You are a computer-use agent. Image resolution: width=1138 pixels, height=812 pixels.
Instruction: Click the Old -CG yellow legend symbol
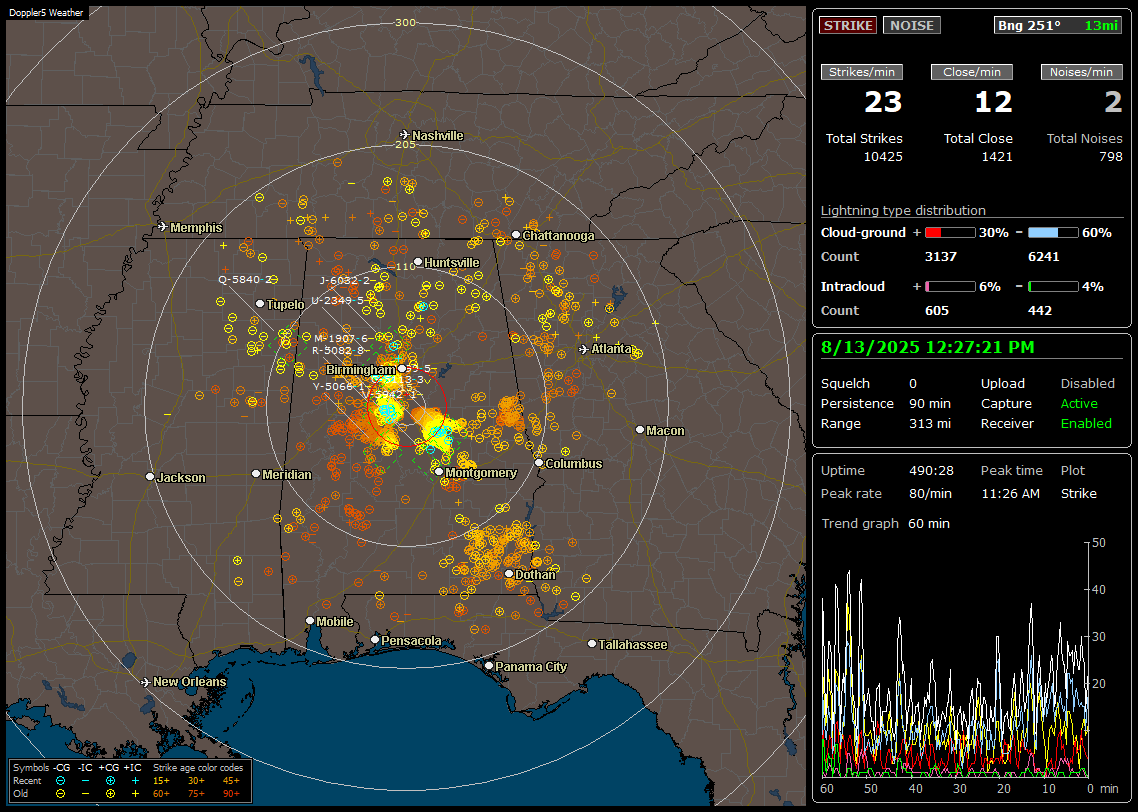(61, 794)
